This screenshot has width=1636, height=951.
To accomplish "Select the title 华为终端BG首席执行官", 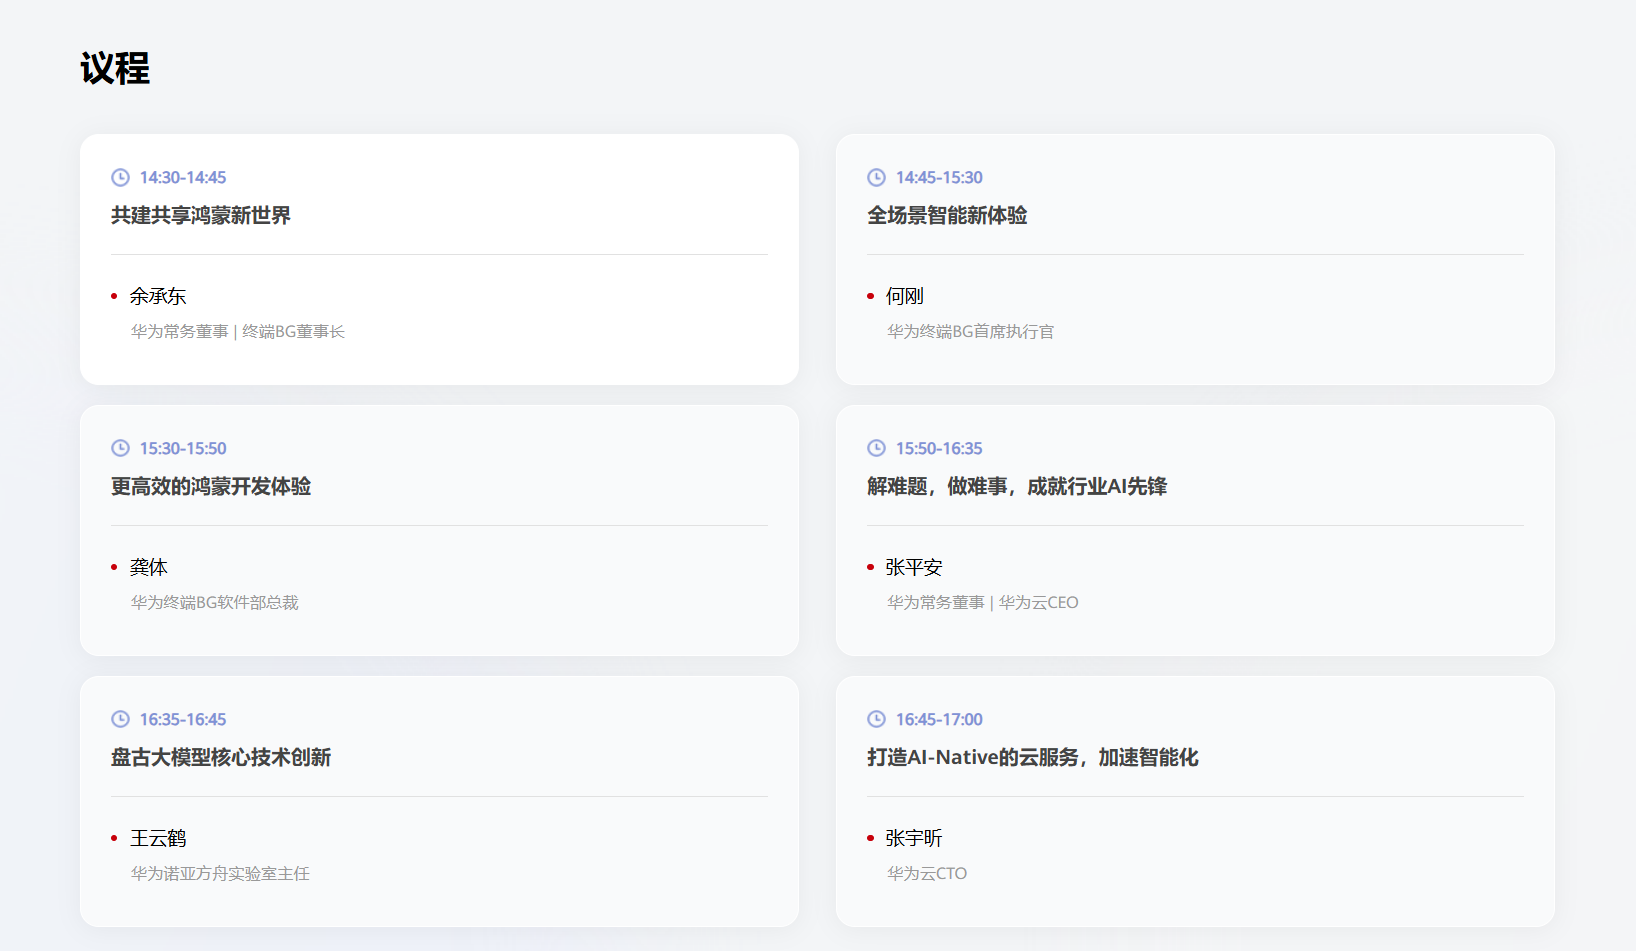I will coord(971,331).
